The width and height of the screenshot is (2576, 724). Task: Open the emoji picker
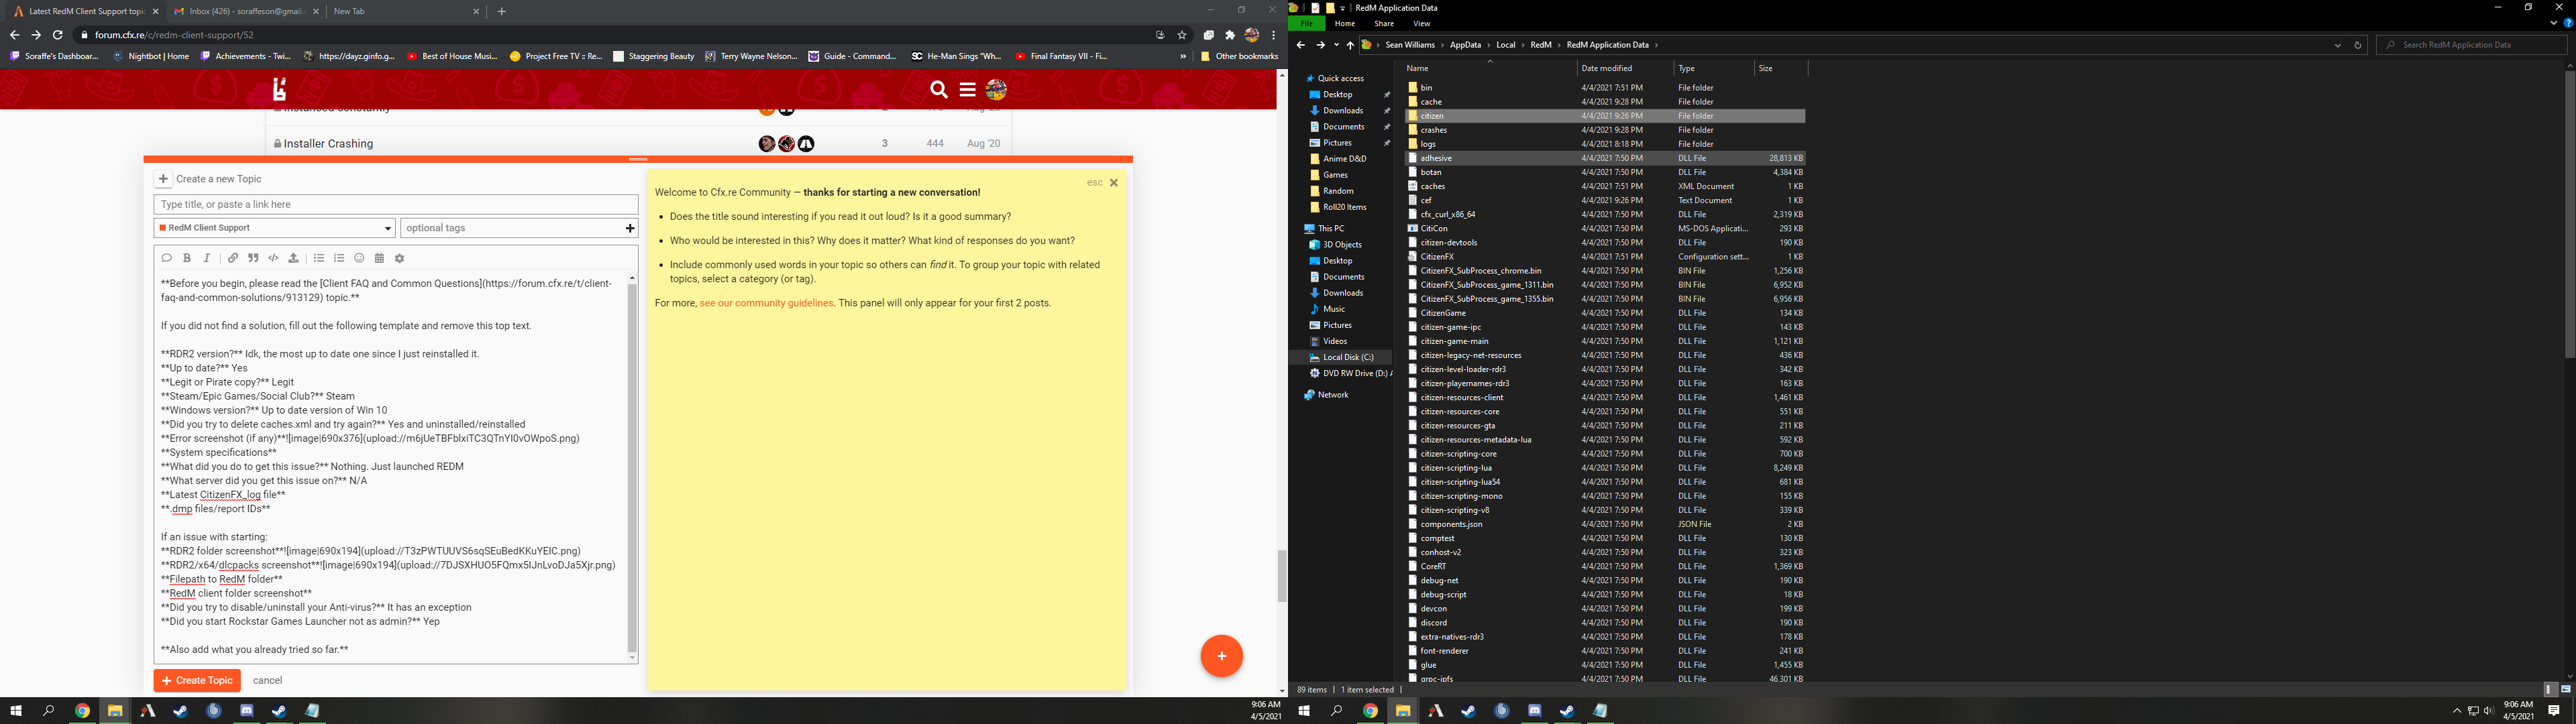tap(359, 258)
